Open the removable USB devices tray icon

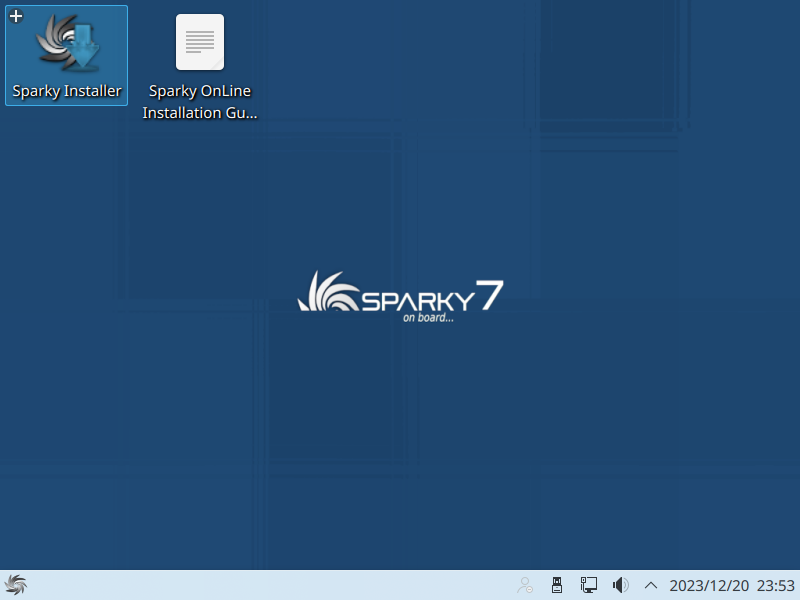tap(557, 585)
